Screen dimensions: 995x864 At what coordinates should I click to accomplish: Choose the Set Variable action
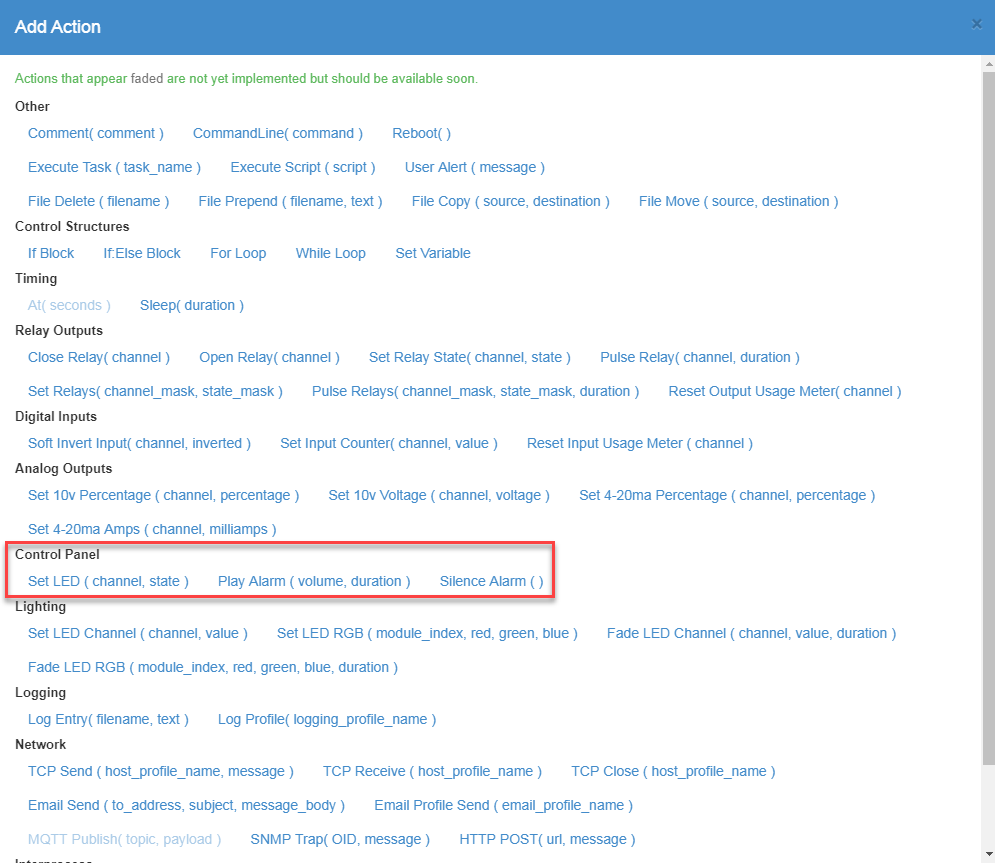tap(433, 253)
